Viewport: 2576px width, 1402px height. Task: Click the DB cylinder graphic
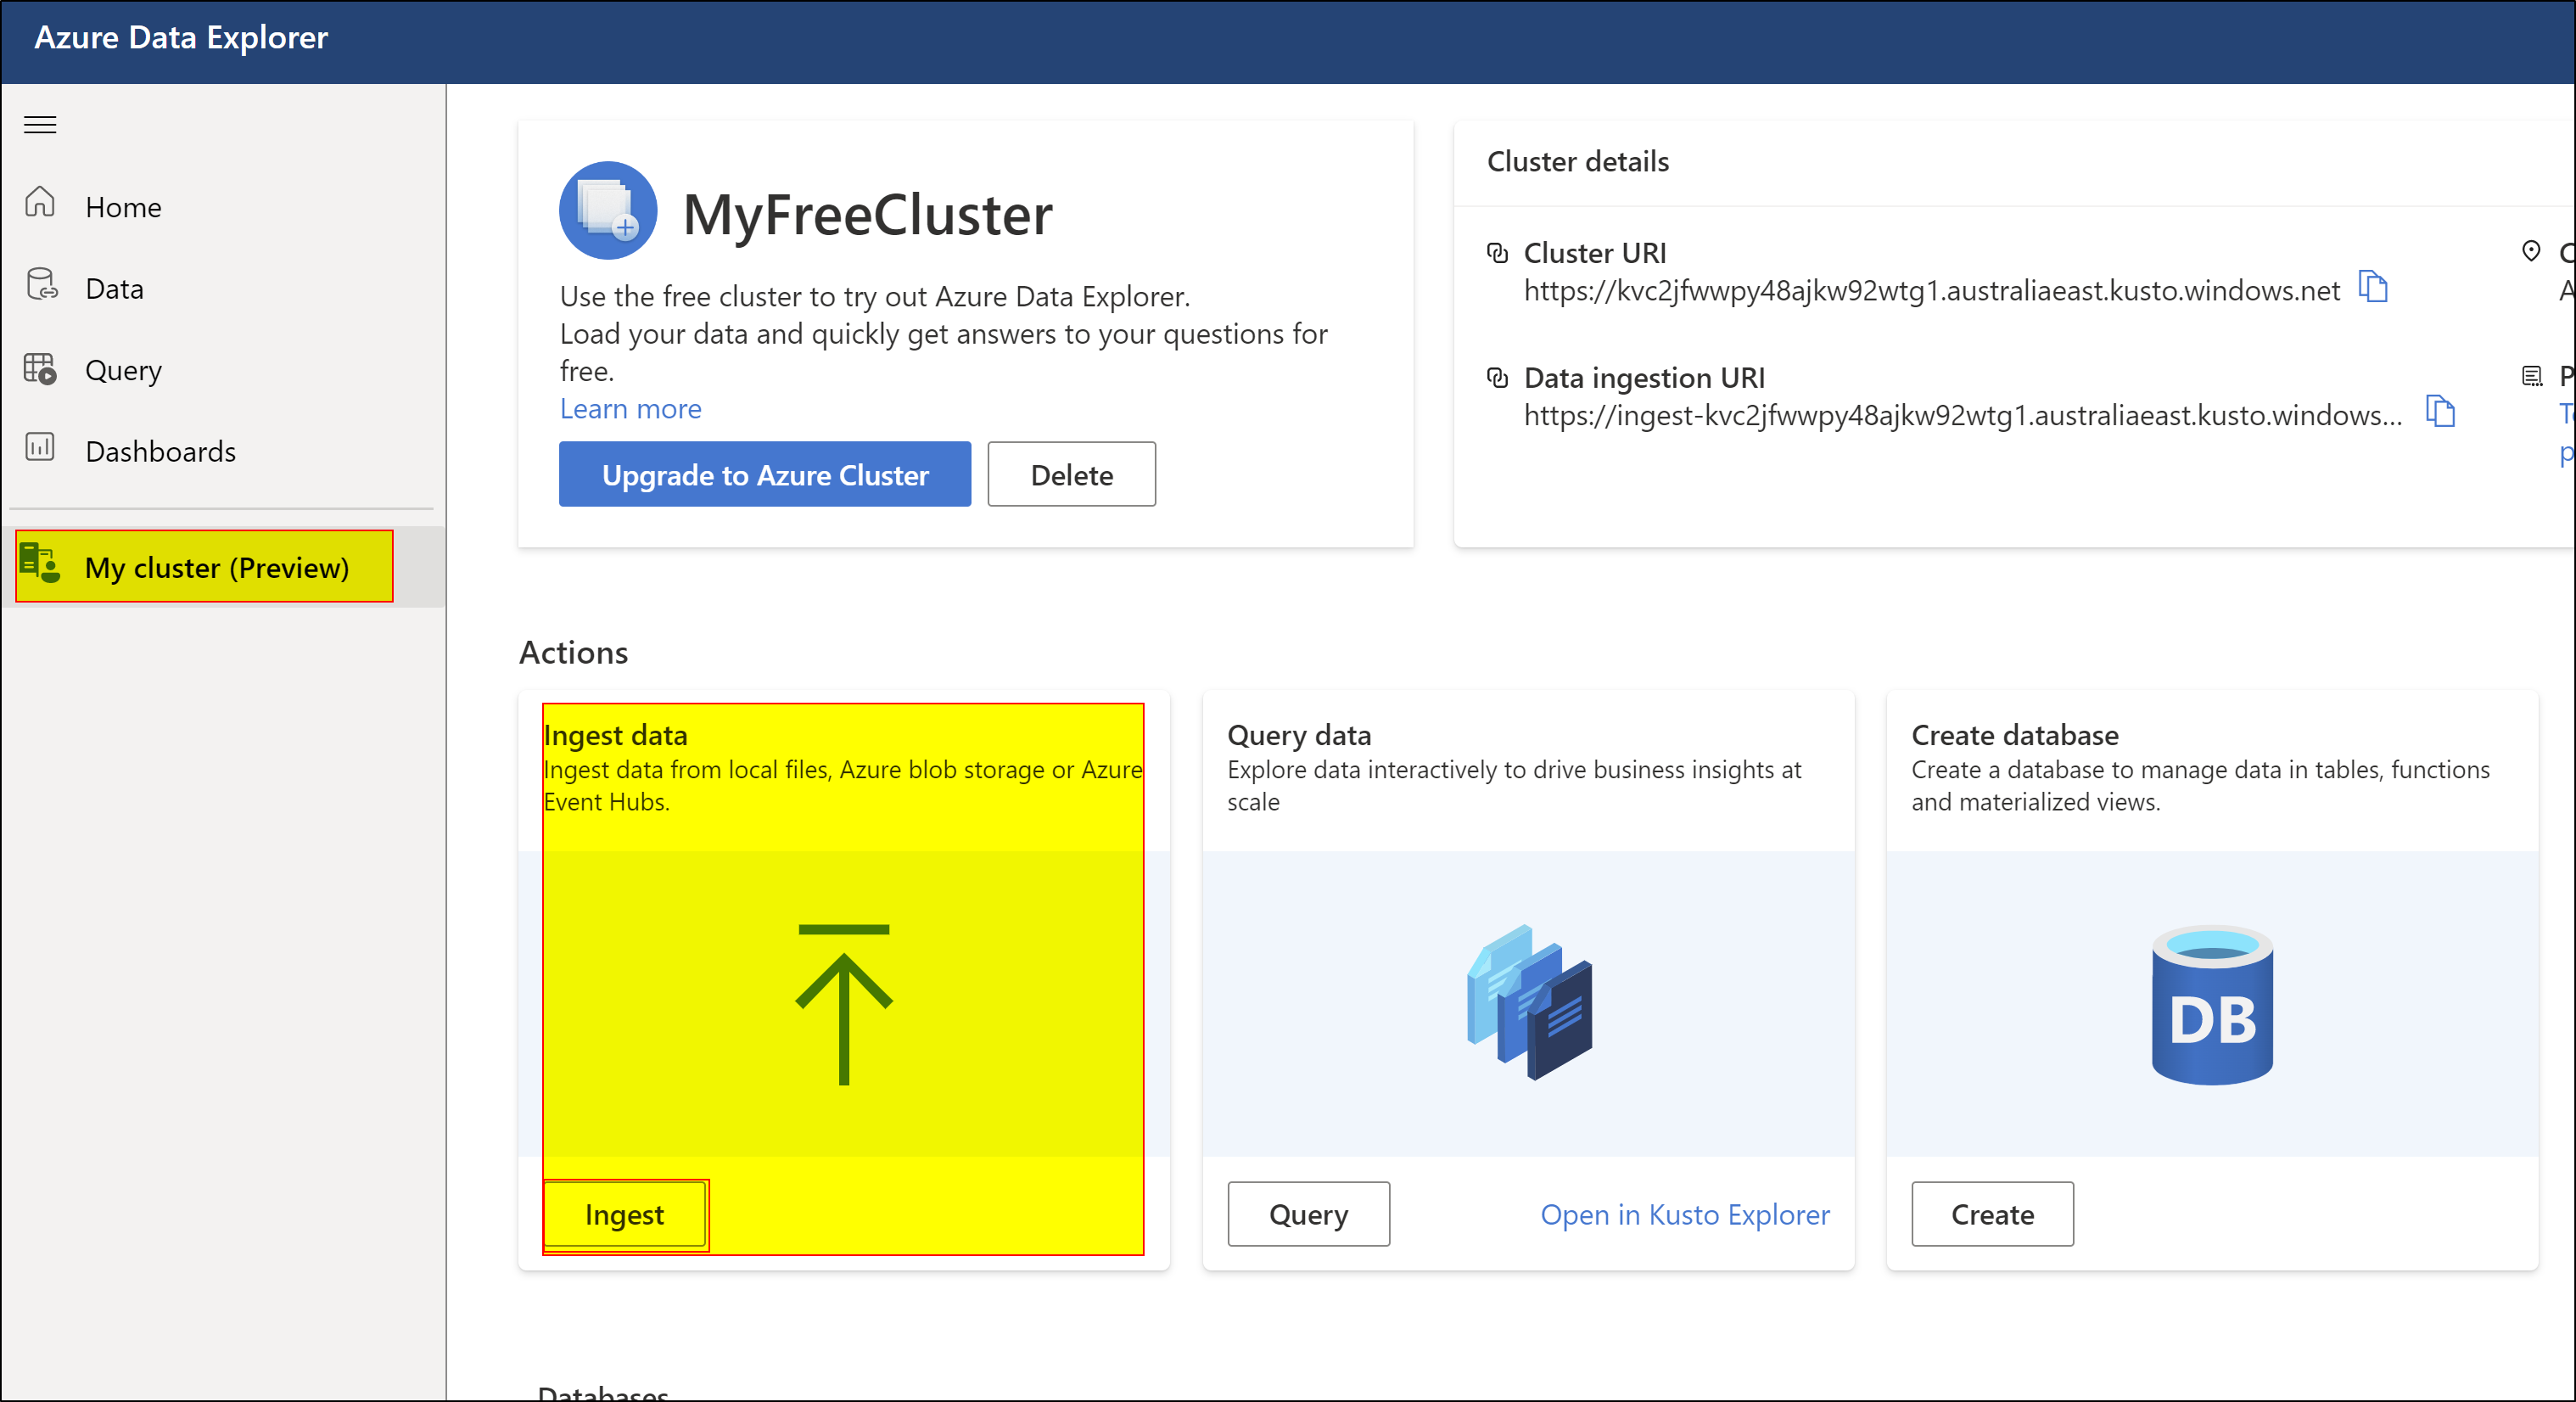2212,1005
